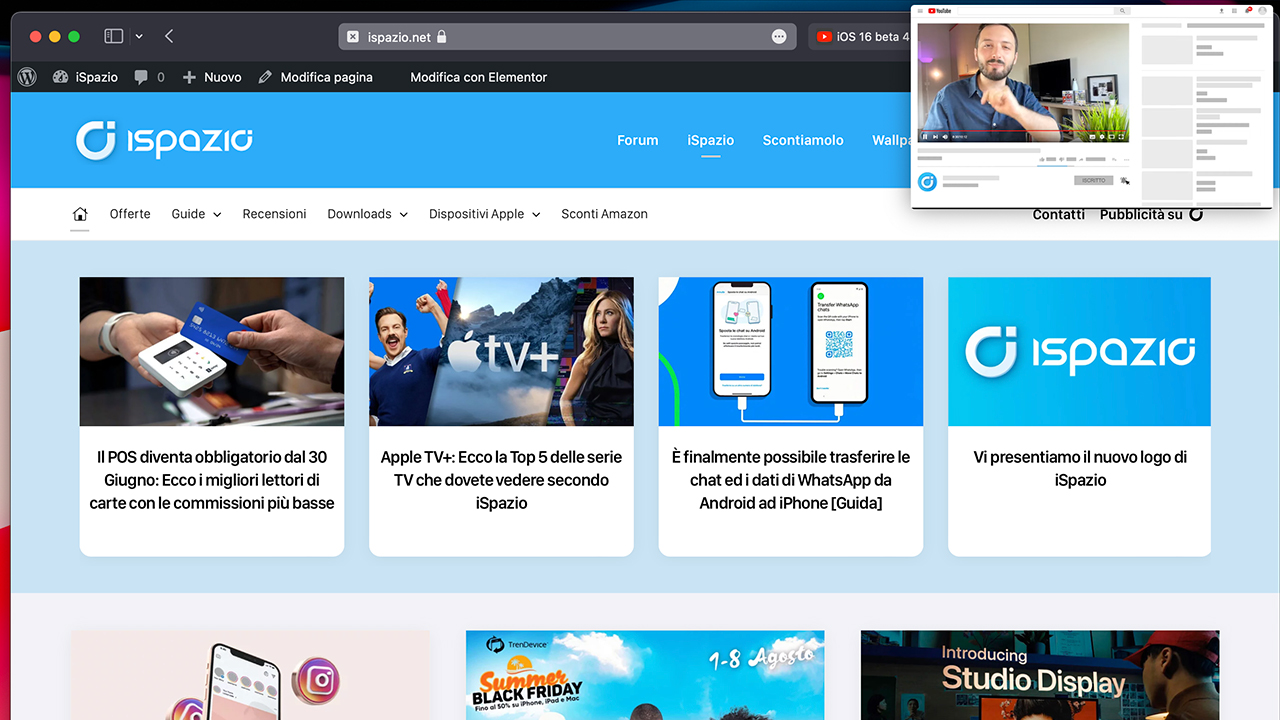Open the YouTube account avatar
1280x720 pixels.
(x=1263, y=11)
